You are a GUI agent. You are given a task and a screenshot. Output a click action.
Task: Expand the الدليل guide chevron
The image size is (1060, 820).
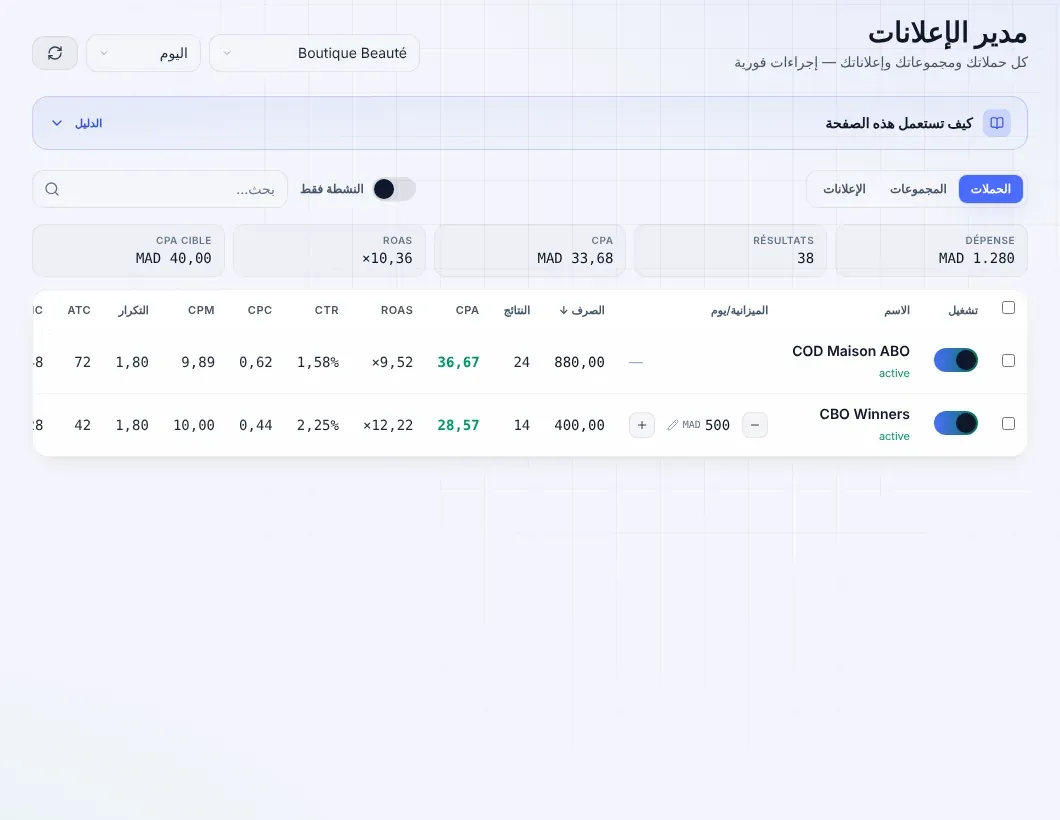tap(57, 123)
